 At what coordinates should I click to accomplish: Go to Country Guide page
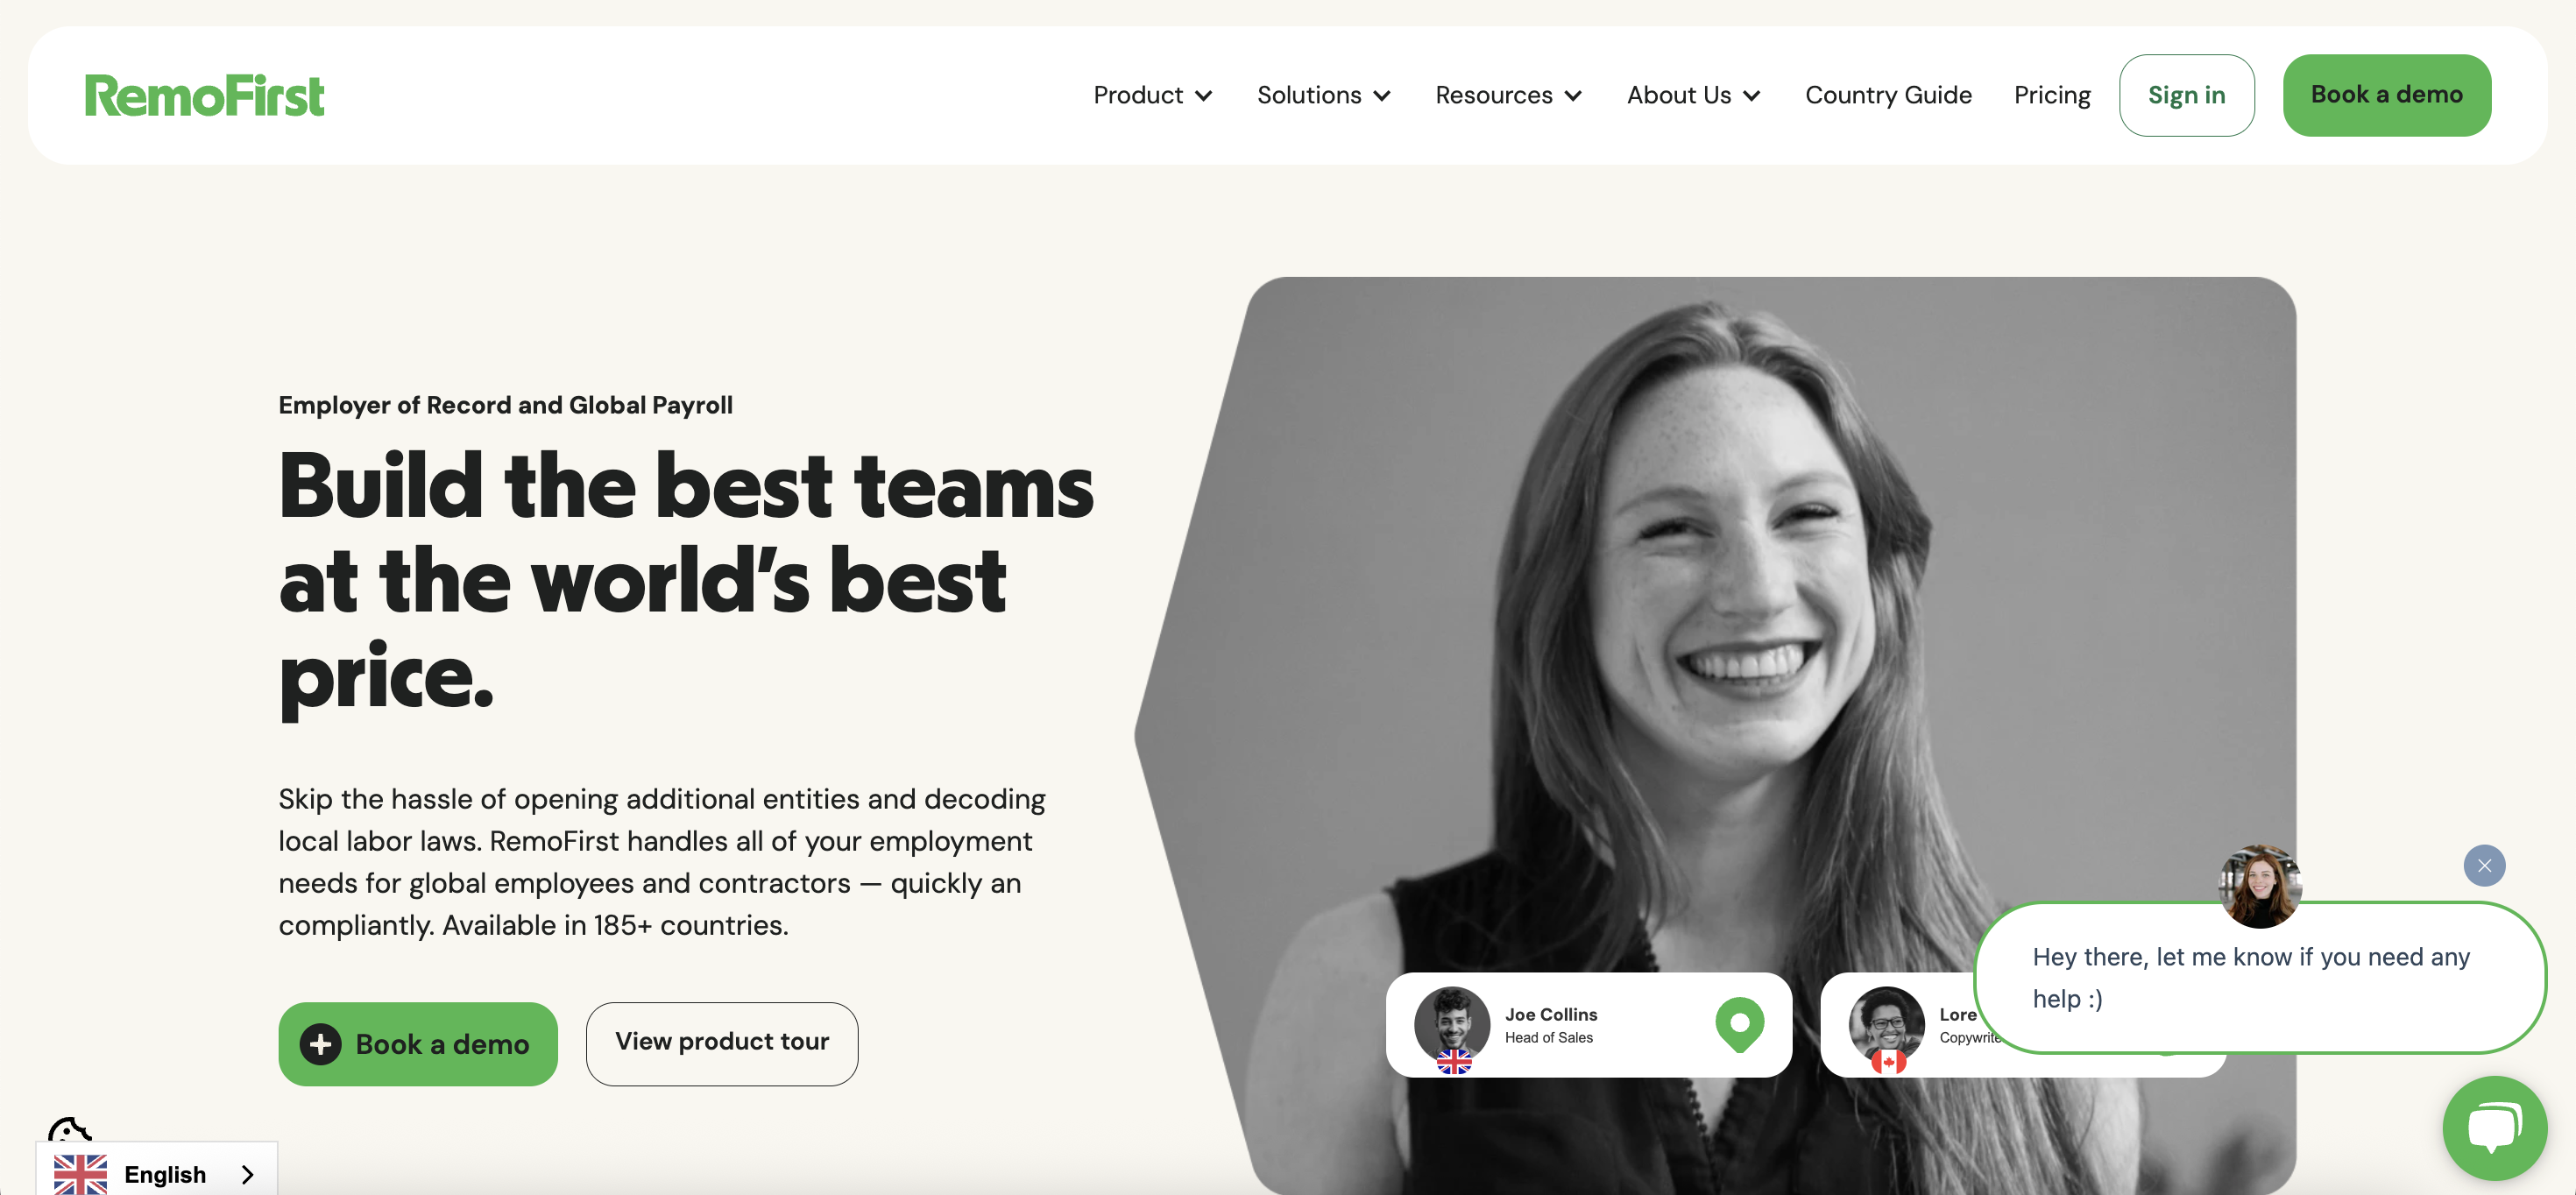[x=1888, y=95]
